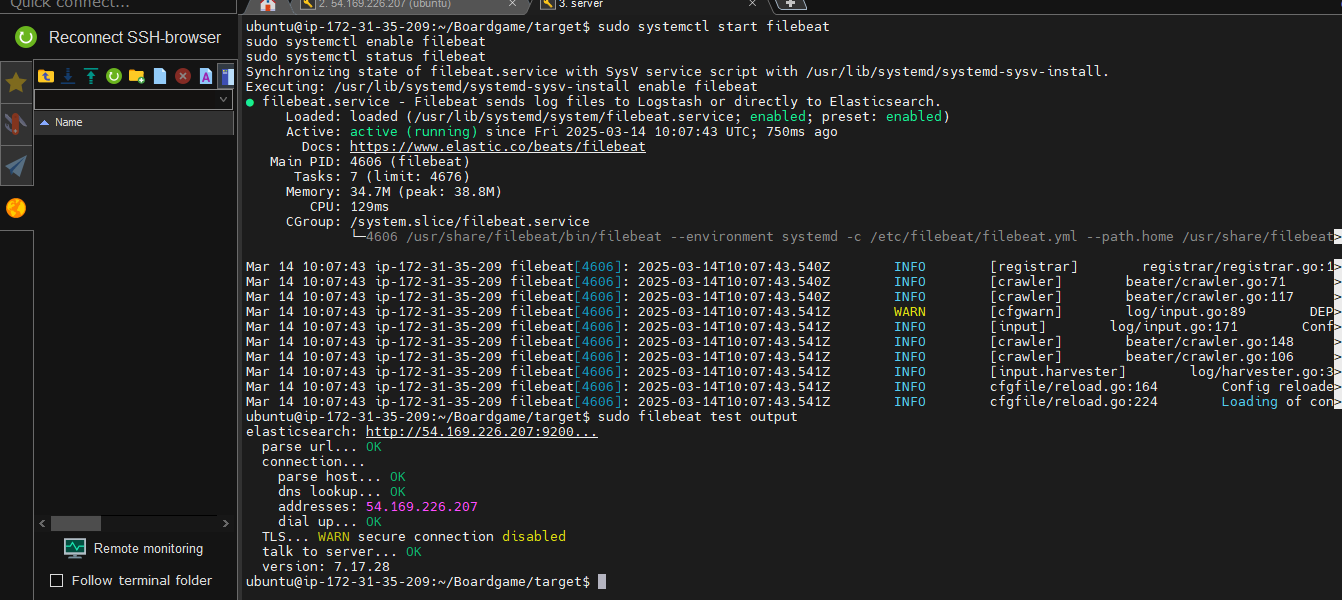Click 'dns lookup... OK' line
Image resolution: width=1342 pixels, height=600 pixels.
[342, 492]
